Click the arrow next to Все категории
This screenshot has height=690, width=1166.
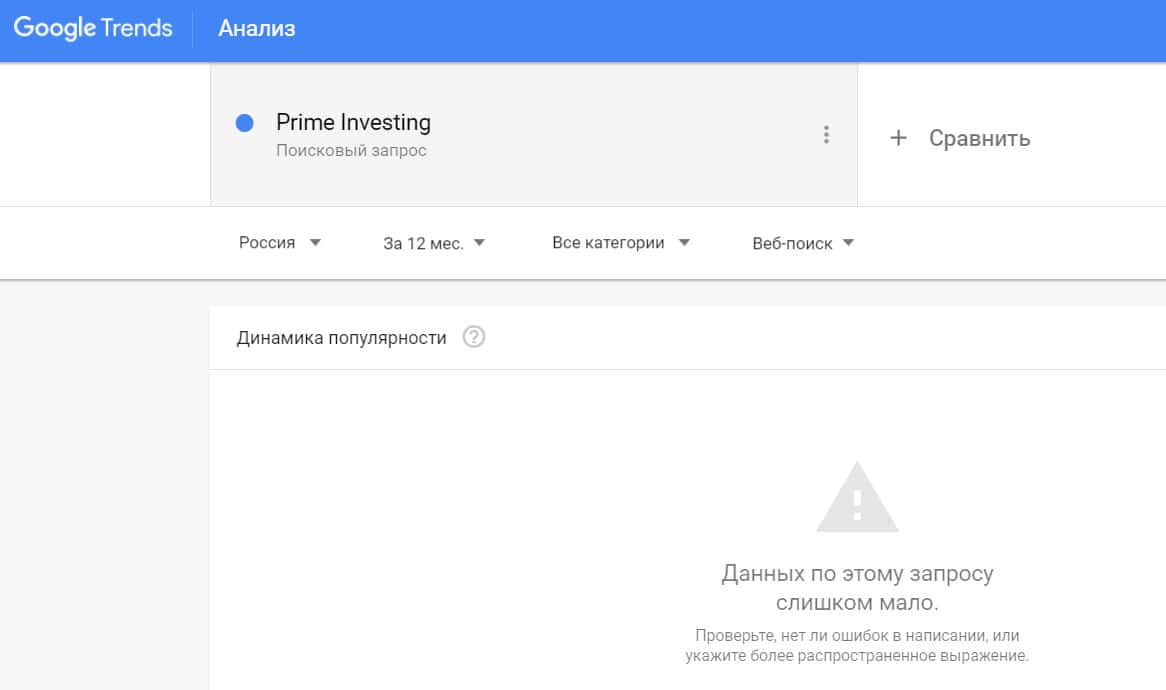point(684,243)
